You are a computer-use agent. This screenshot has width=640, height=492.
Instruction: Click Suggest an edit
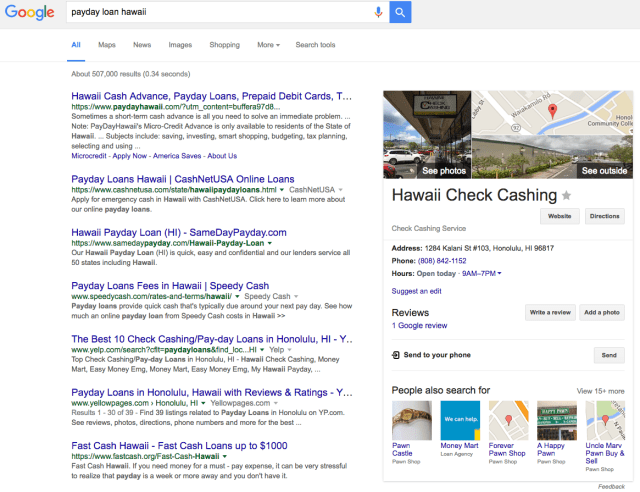(416, 291)
